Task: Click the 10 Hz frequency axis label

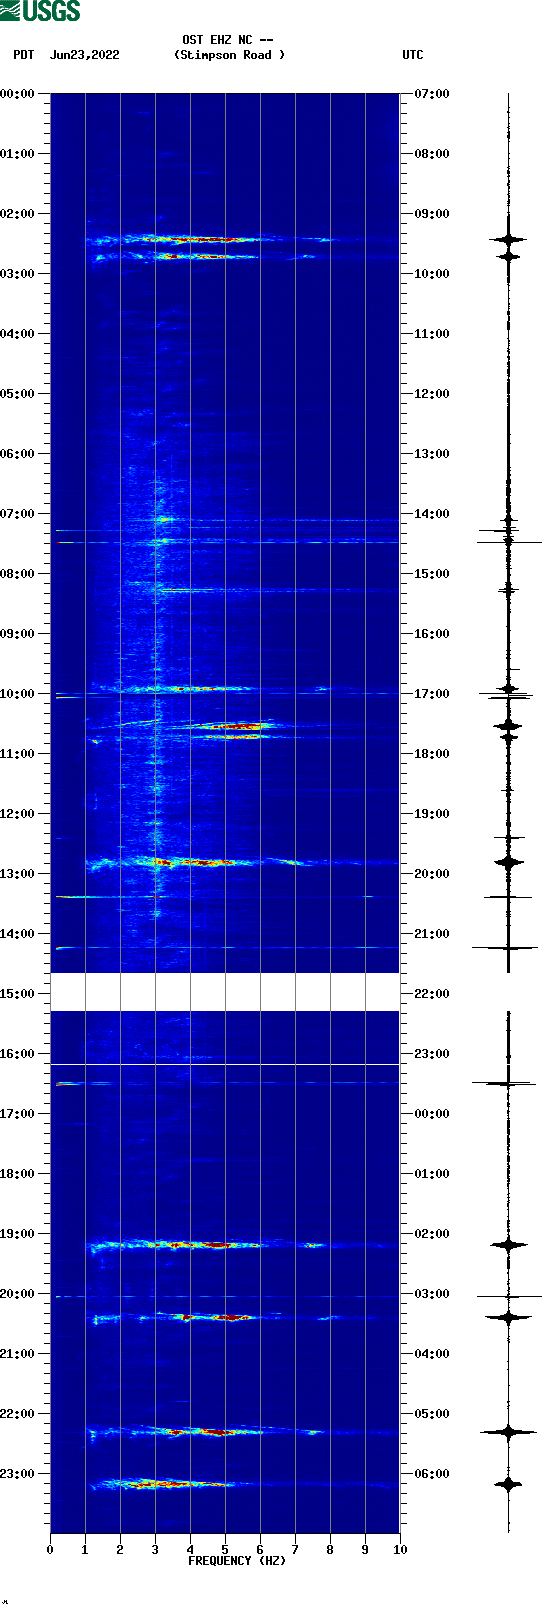Action: (400, 1550)
